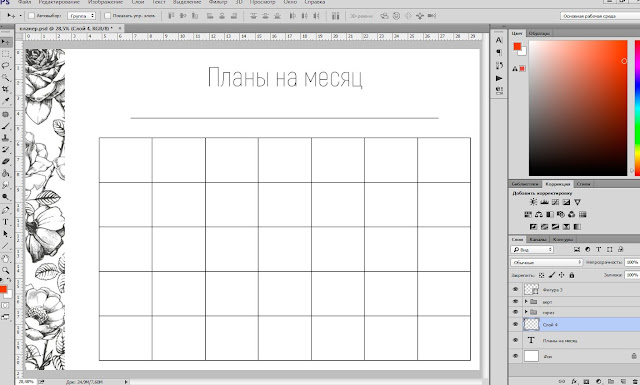Viewport: 640px width, 385px height.
Task: Hide the верт group layer
Action: coord(516,301)
